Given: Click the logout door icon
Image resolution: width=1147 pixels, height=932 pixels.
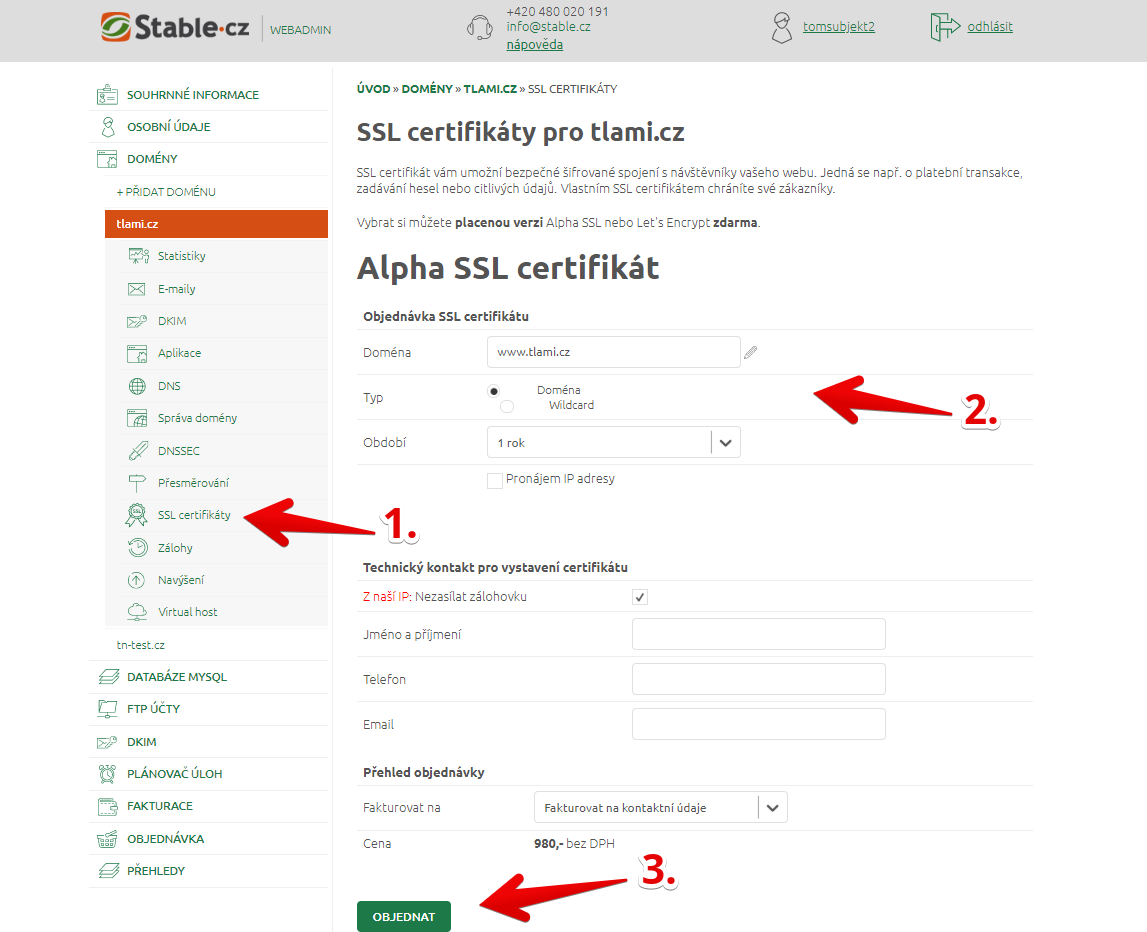Looking at the screenshot, I should [x=944, y=27].
